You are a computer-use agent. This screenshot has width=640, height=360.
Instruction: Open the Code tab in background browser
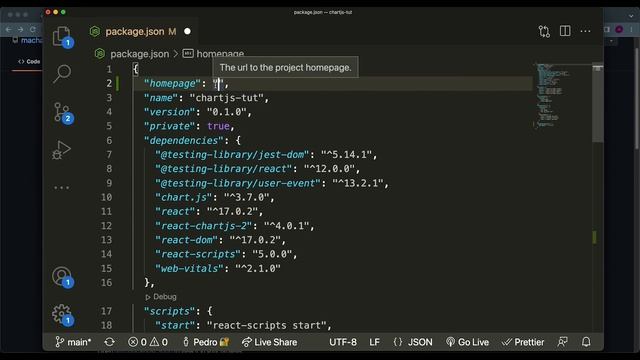[29, 62]
